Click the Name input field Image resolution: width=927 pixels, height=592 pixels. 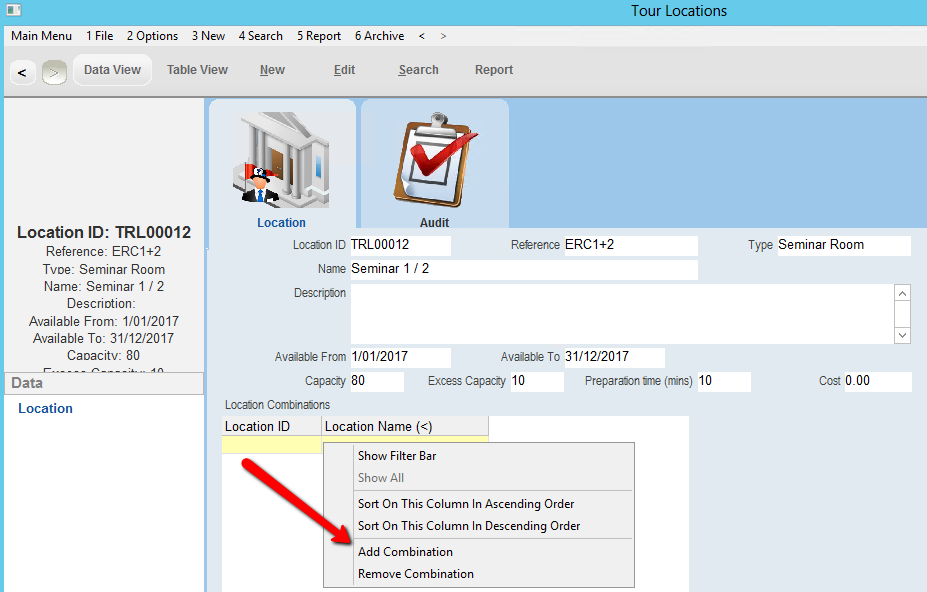coord(523,269)
